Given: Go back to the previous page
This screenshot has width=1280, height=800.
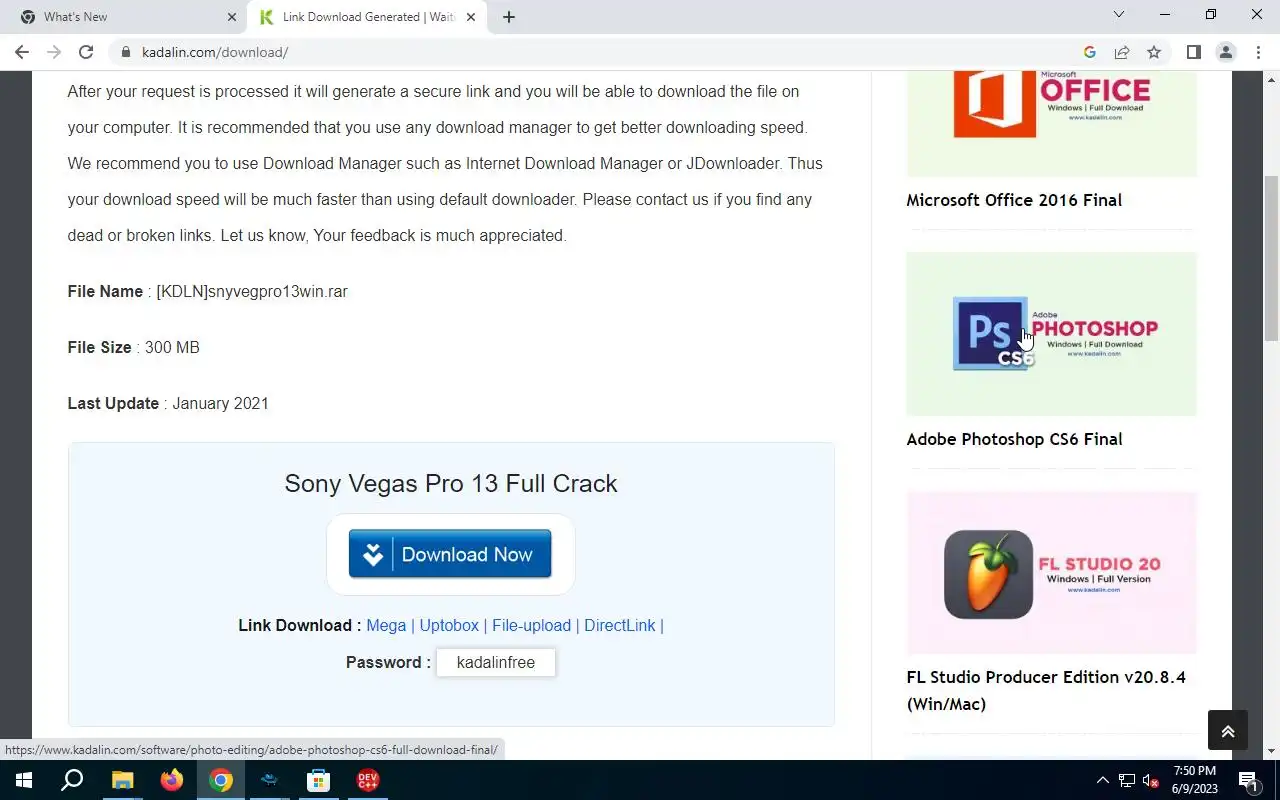Looking at the screenshot, I should [x=22, y=52].
